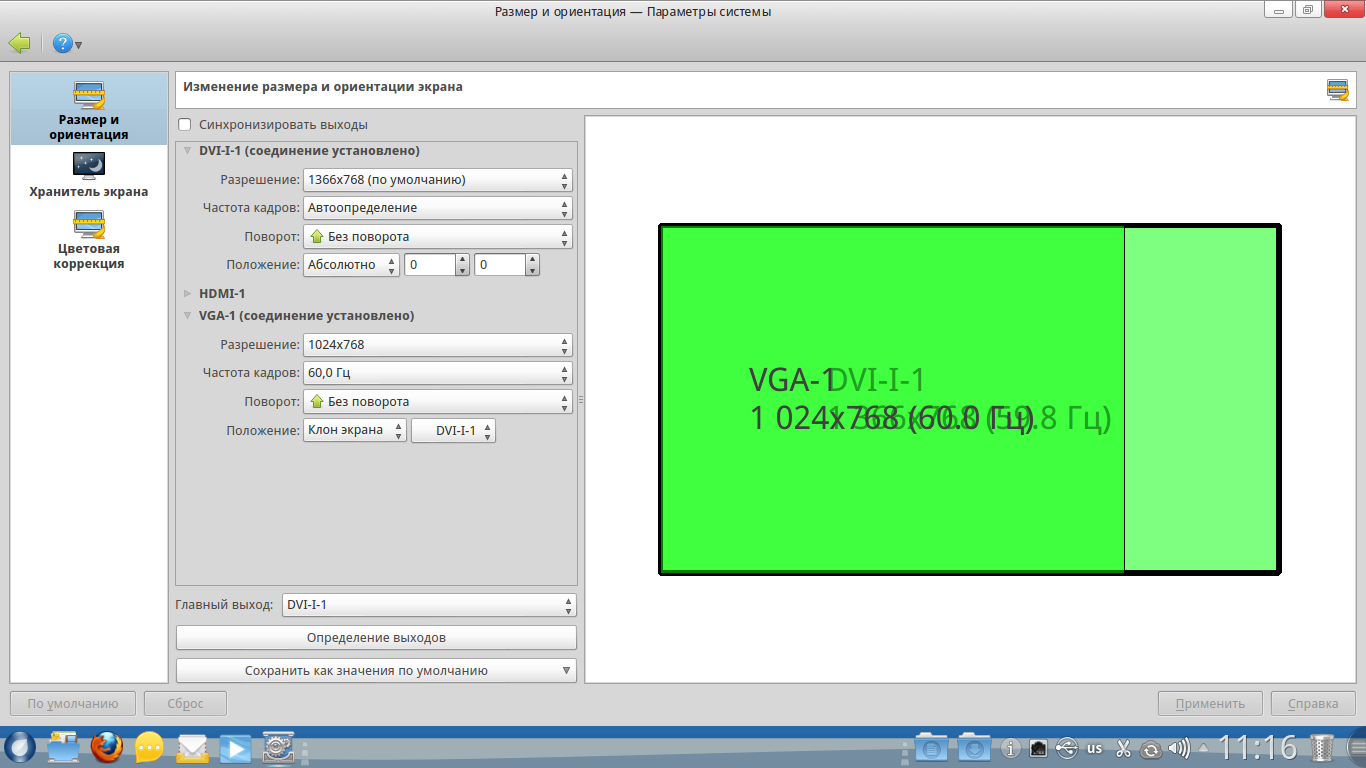Open the file manager from the panel
Screen dimensions: 1366x768
[63, 747]
